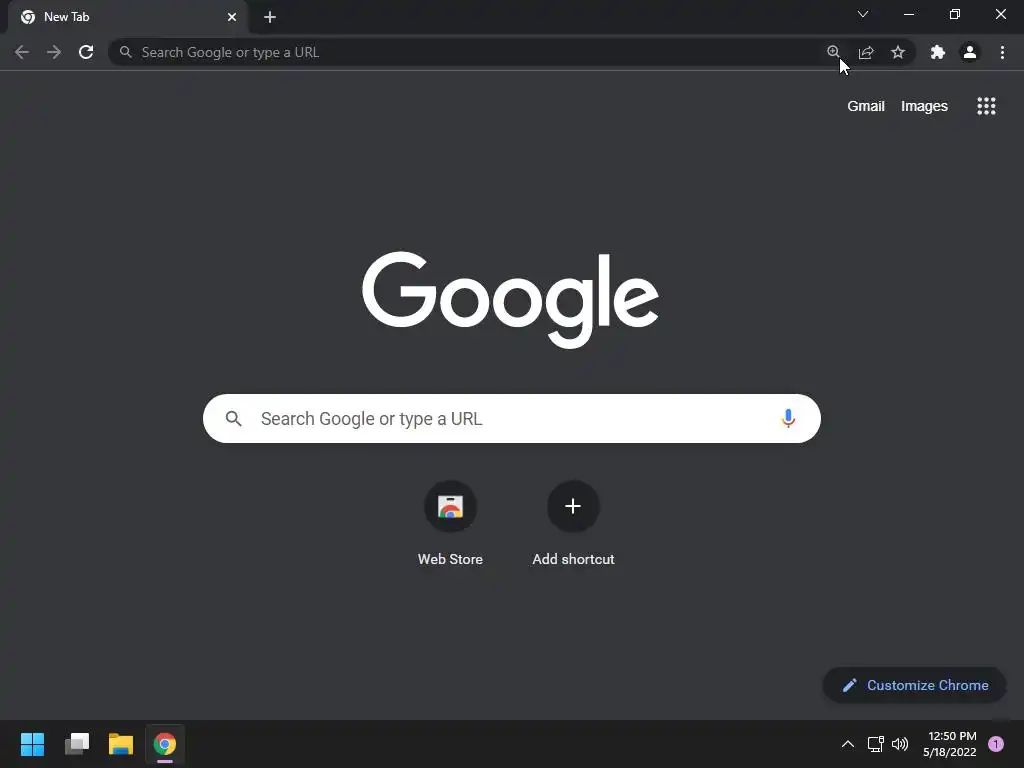Open the new tab plus button
This screenshot has height=768, width=1024.
[x=270, y=17]
